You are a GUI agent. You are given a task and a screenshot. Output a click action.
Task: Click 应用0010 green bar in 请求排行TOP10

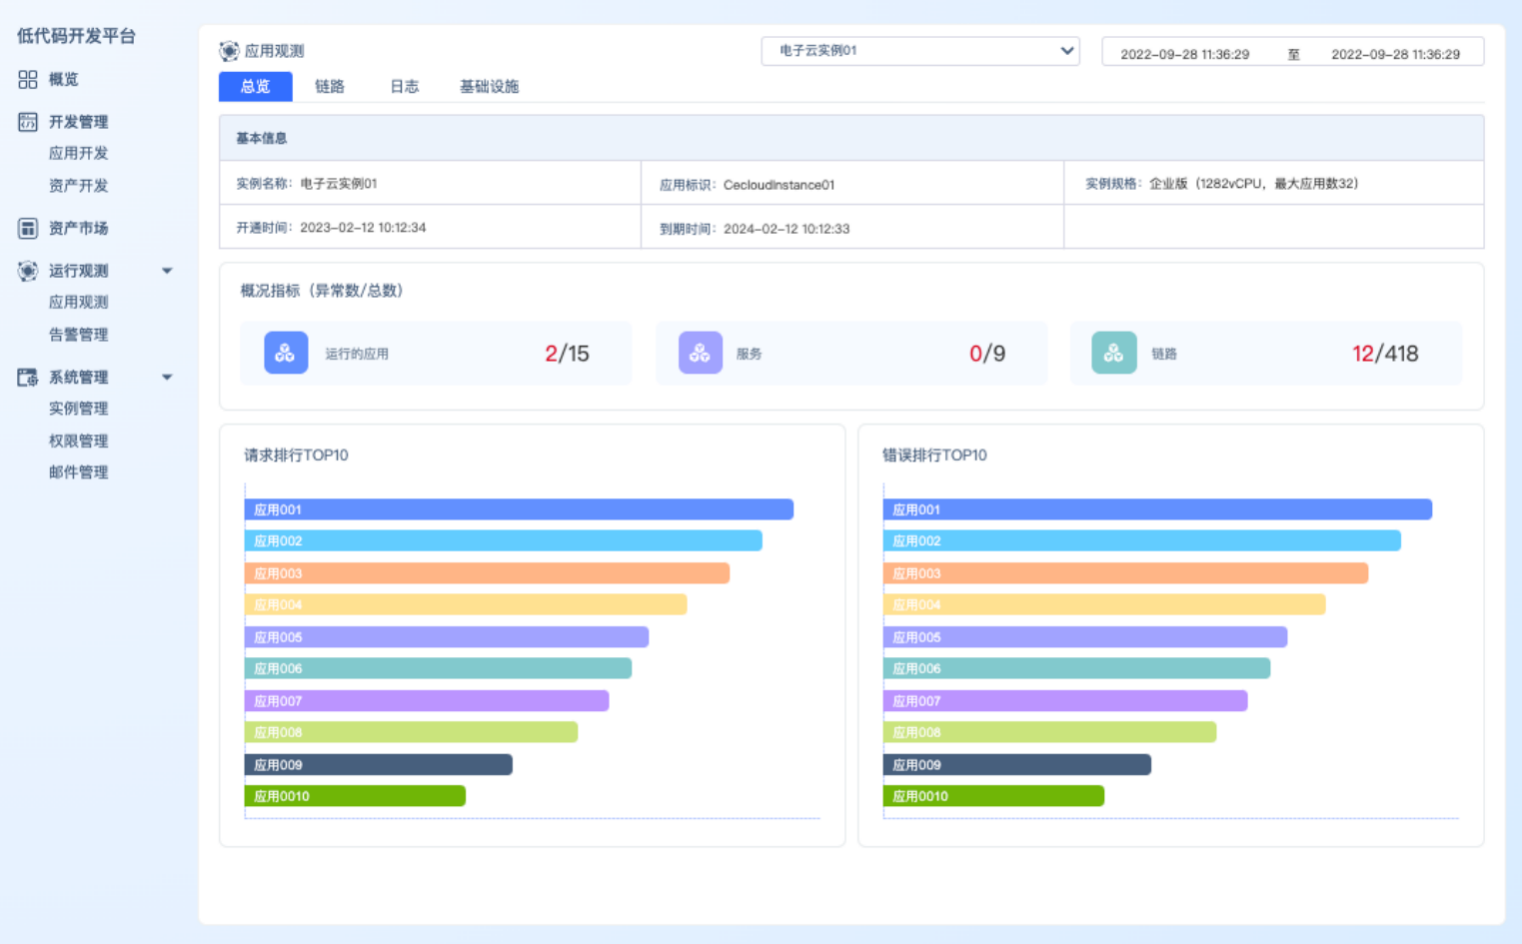(x=355, y=796)
